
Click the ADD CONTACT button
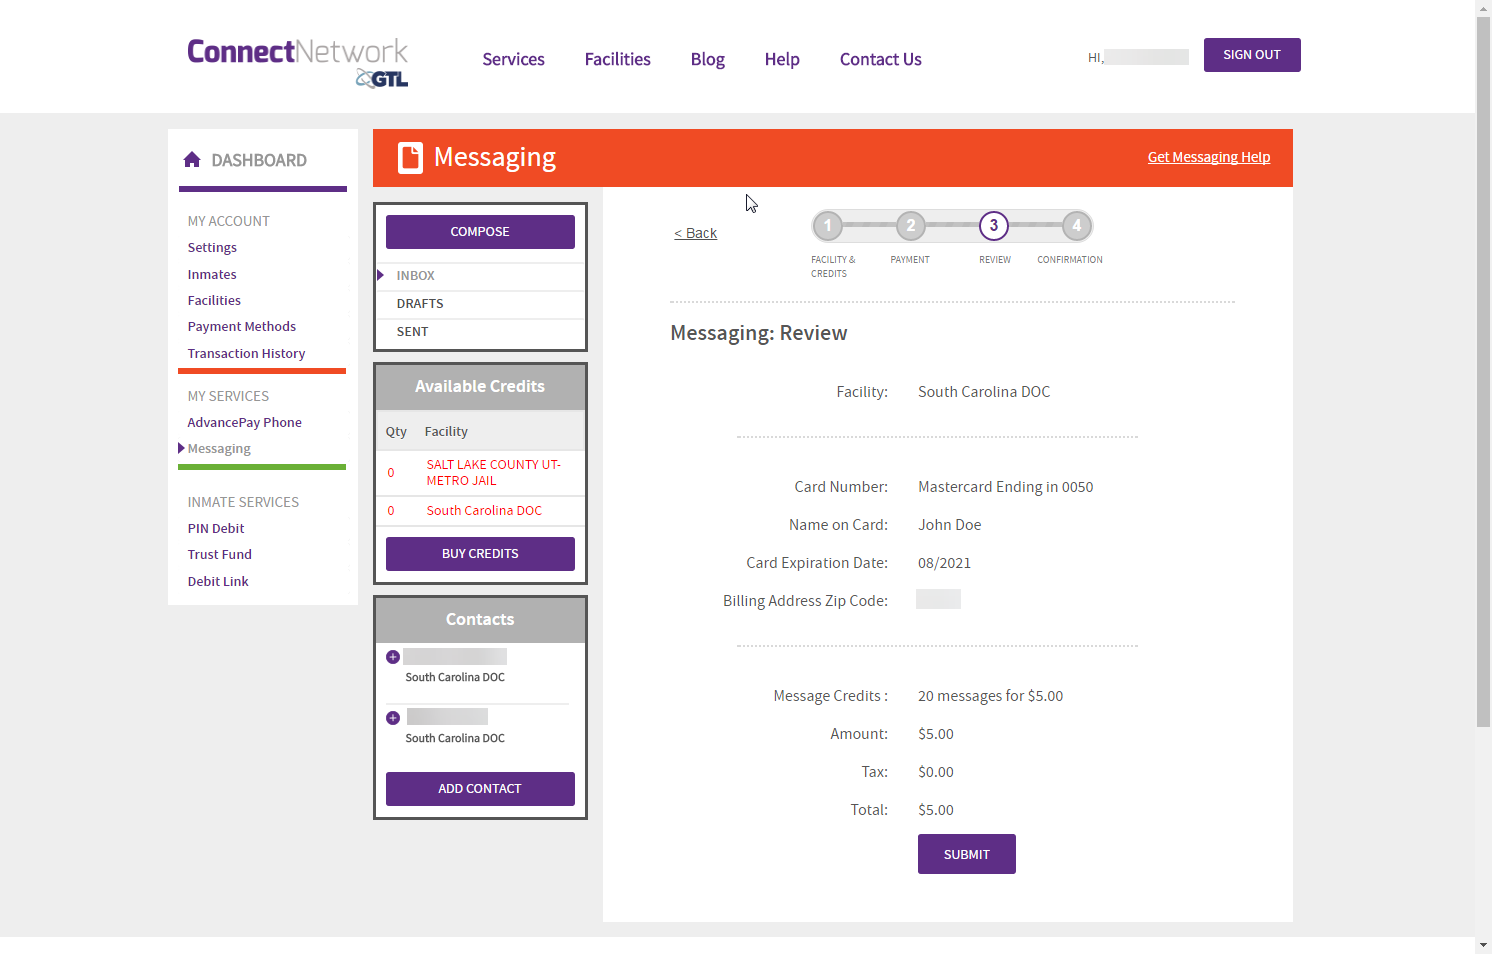point(480,789)
